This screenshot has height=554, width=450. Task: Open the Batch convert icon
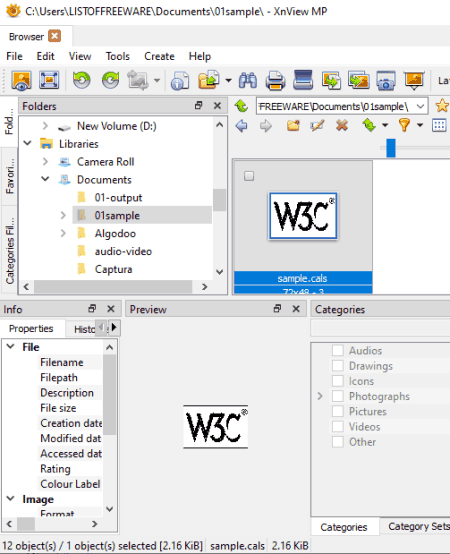tap(359, 80)
